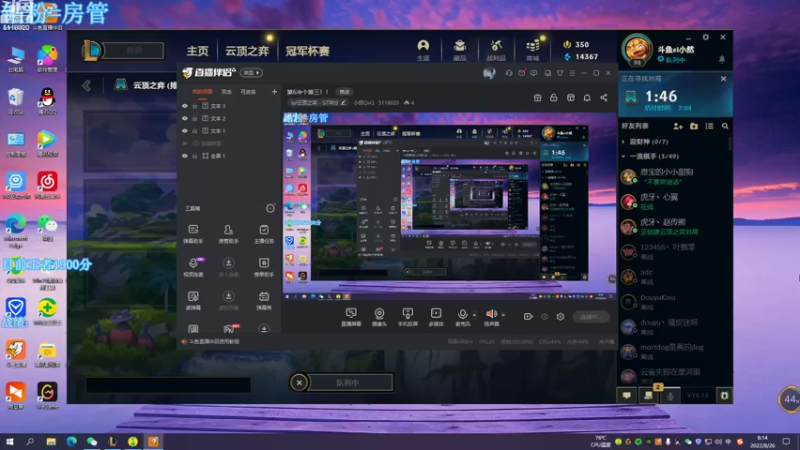This screenshot has width=800, height=450.
Task: Toggle visibility of 文本 1 layer
Action: point(185,131)
